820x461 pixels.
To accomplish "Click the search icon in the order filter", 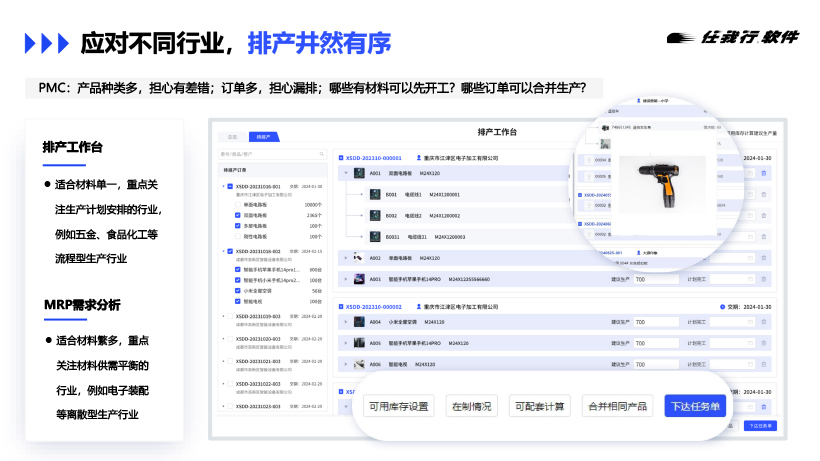I will 322,154.
